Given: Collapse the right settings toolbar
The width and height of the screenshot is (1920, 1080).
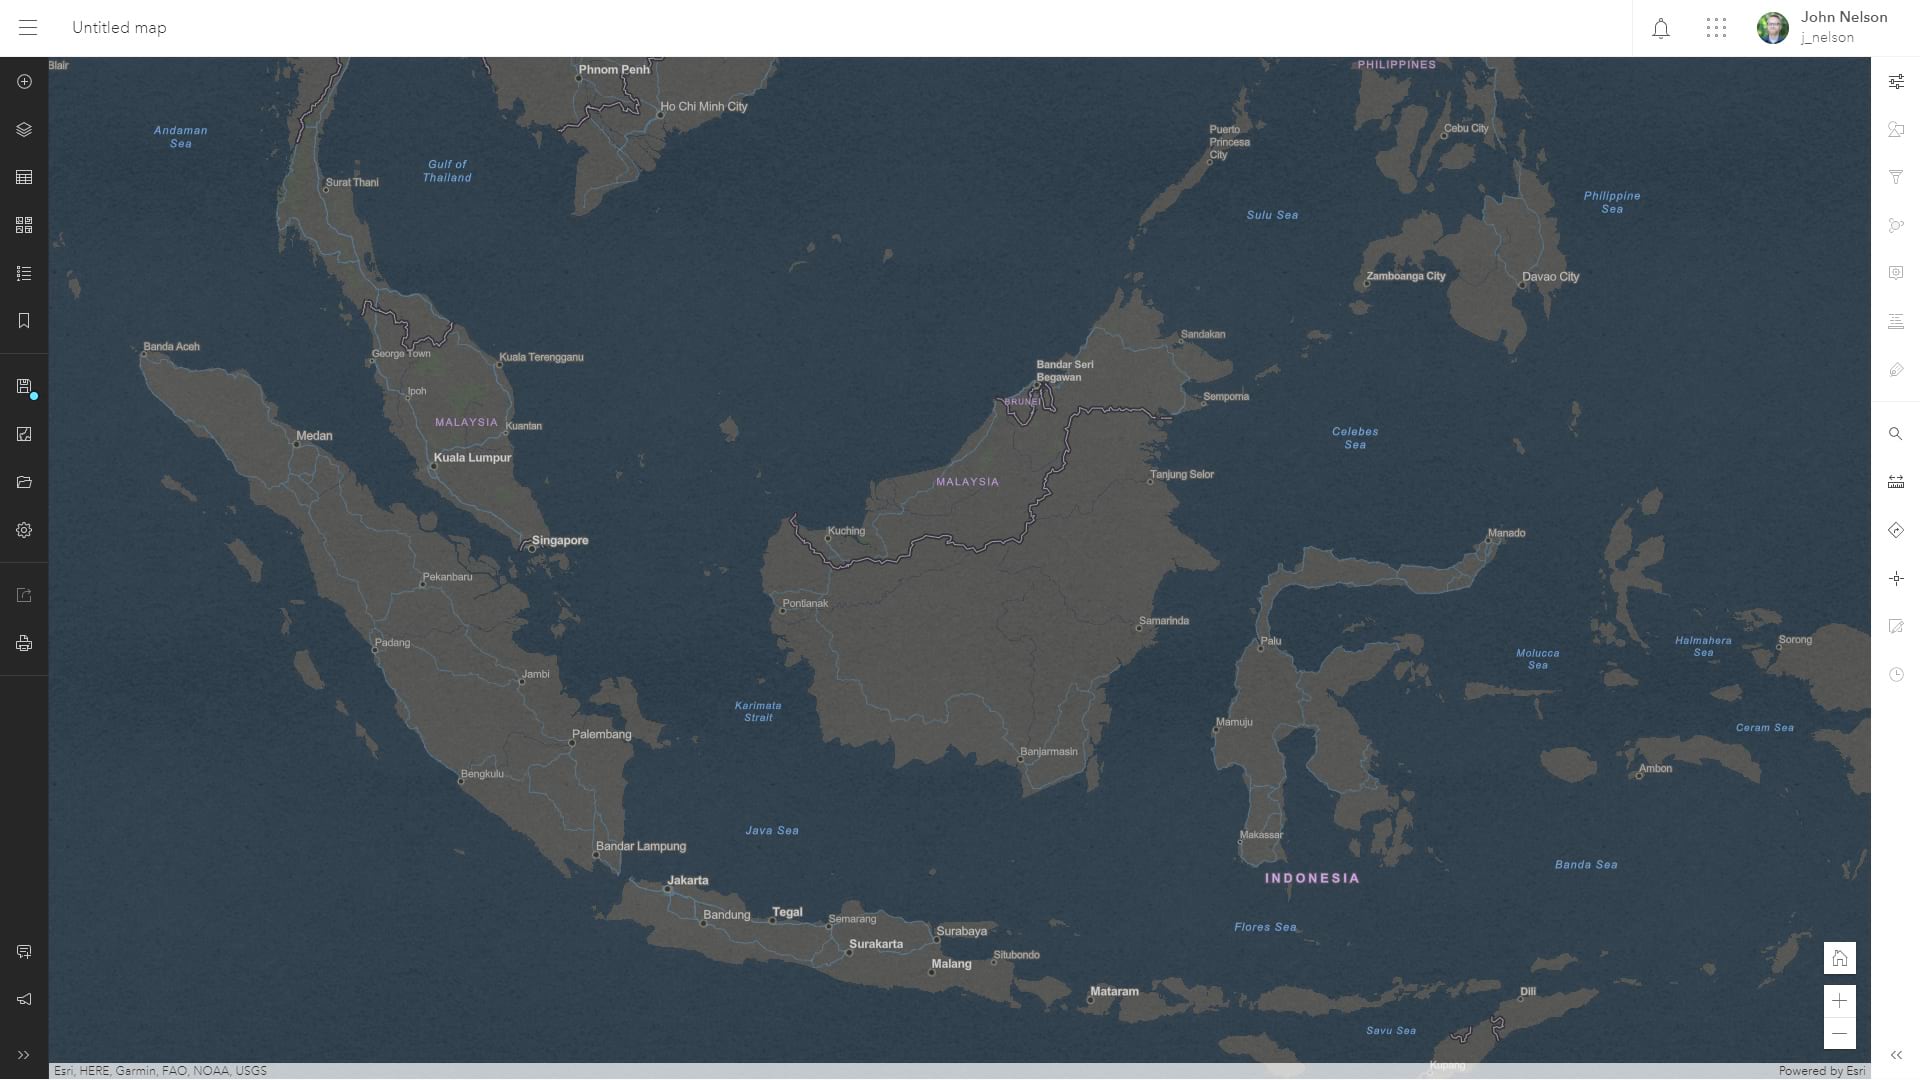Looking at the screenshot, I should click(1895, 1055).
